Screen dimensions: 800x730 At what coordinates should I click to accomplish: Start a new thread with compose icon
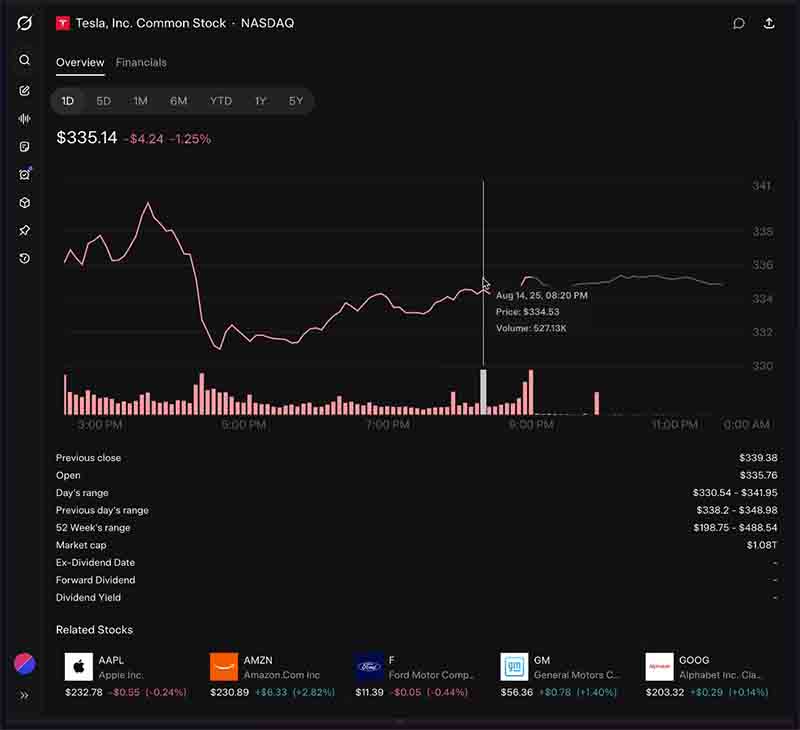coord(24,91)
